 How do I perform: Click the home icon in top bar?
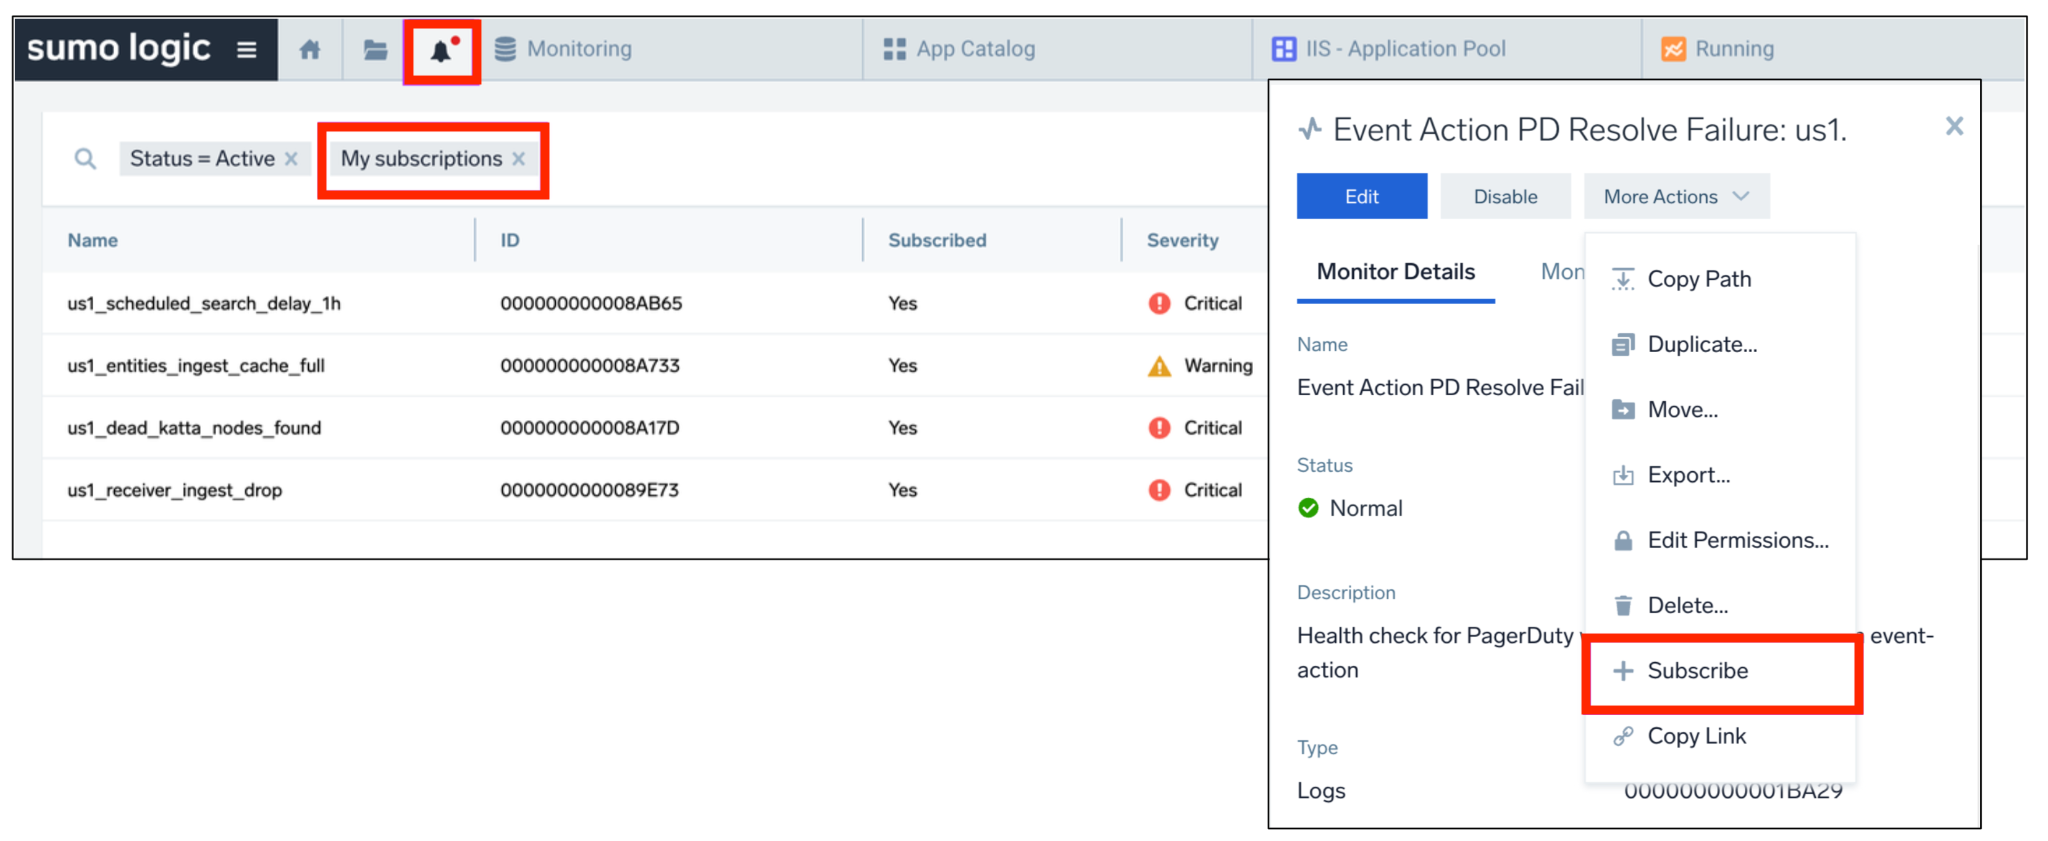(310, 49)
